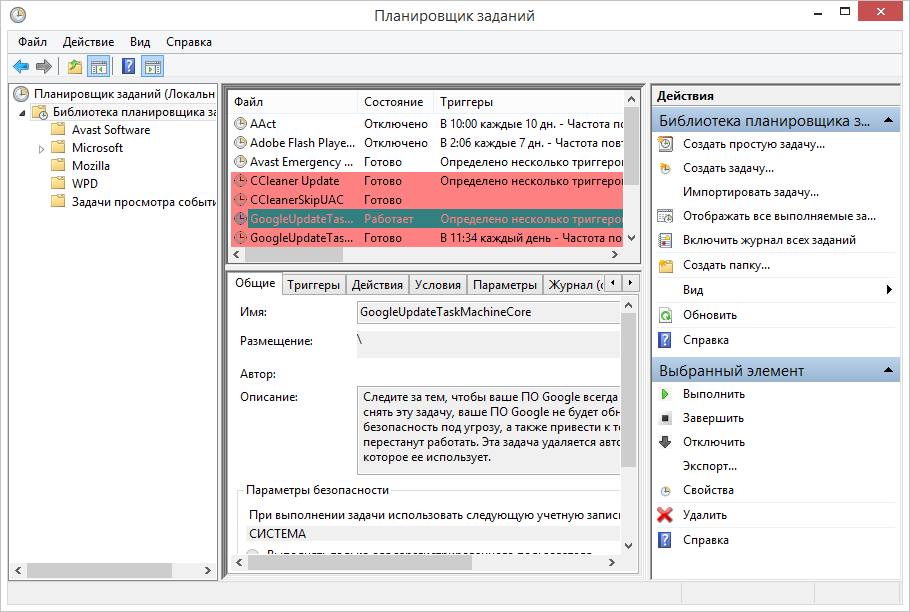Click the clock icon of the AAct task

coord(240,124)
